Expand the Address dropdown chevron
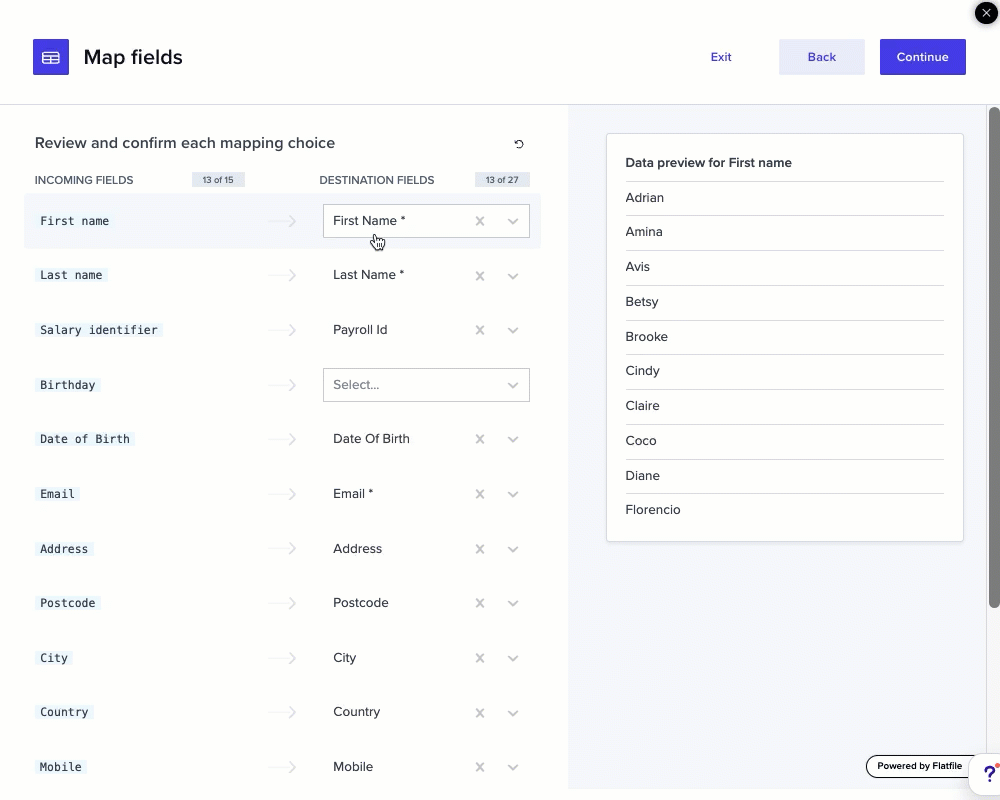Screen dimensions: 1000x800 click(513, 549)
